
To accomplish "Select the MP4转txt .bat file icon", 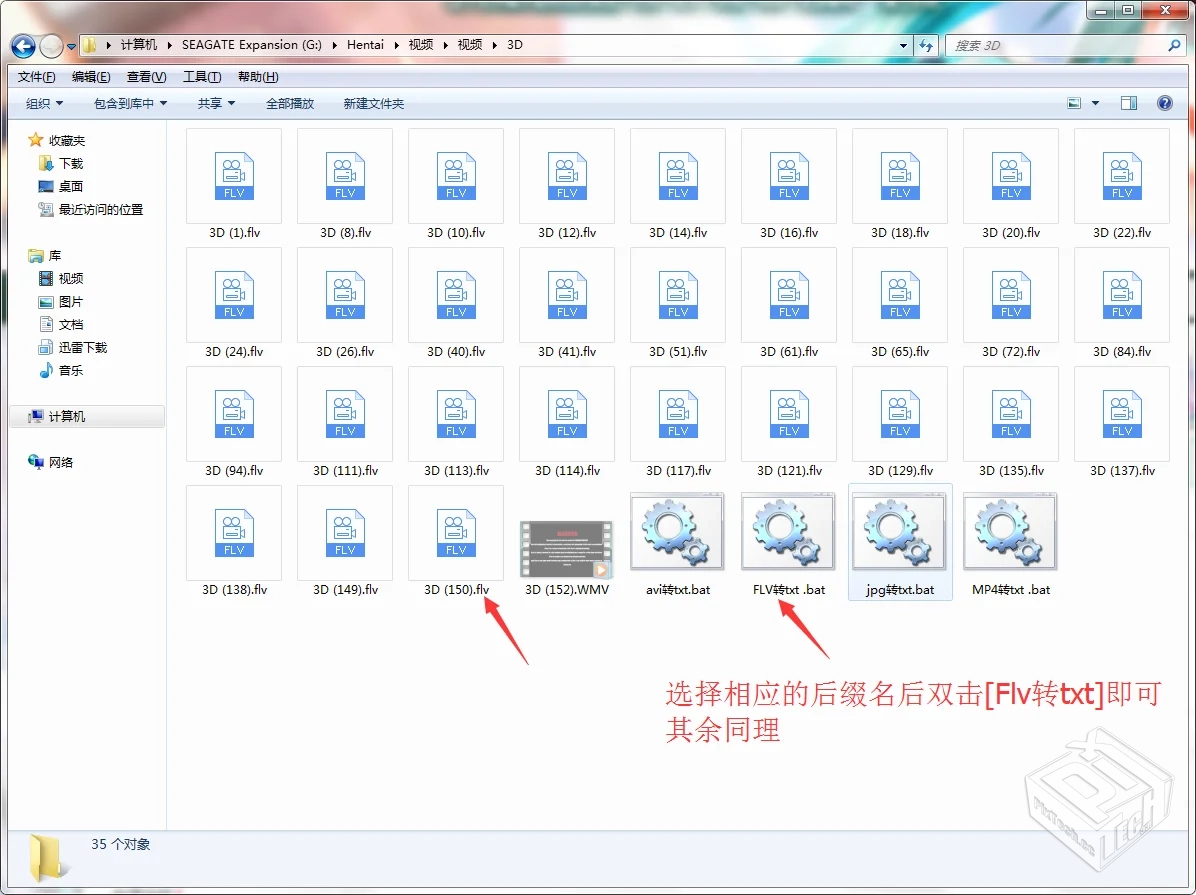I will pyautogui.click(x=1011, y=532).
